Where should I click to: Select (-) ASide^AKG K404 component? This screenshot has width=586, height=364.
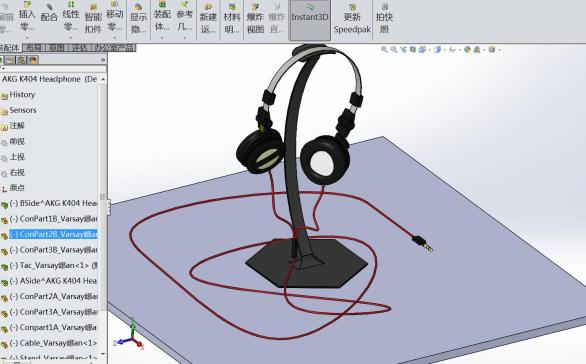(x=53, y=281)
